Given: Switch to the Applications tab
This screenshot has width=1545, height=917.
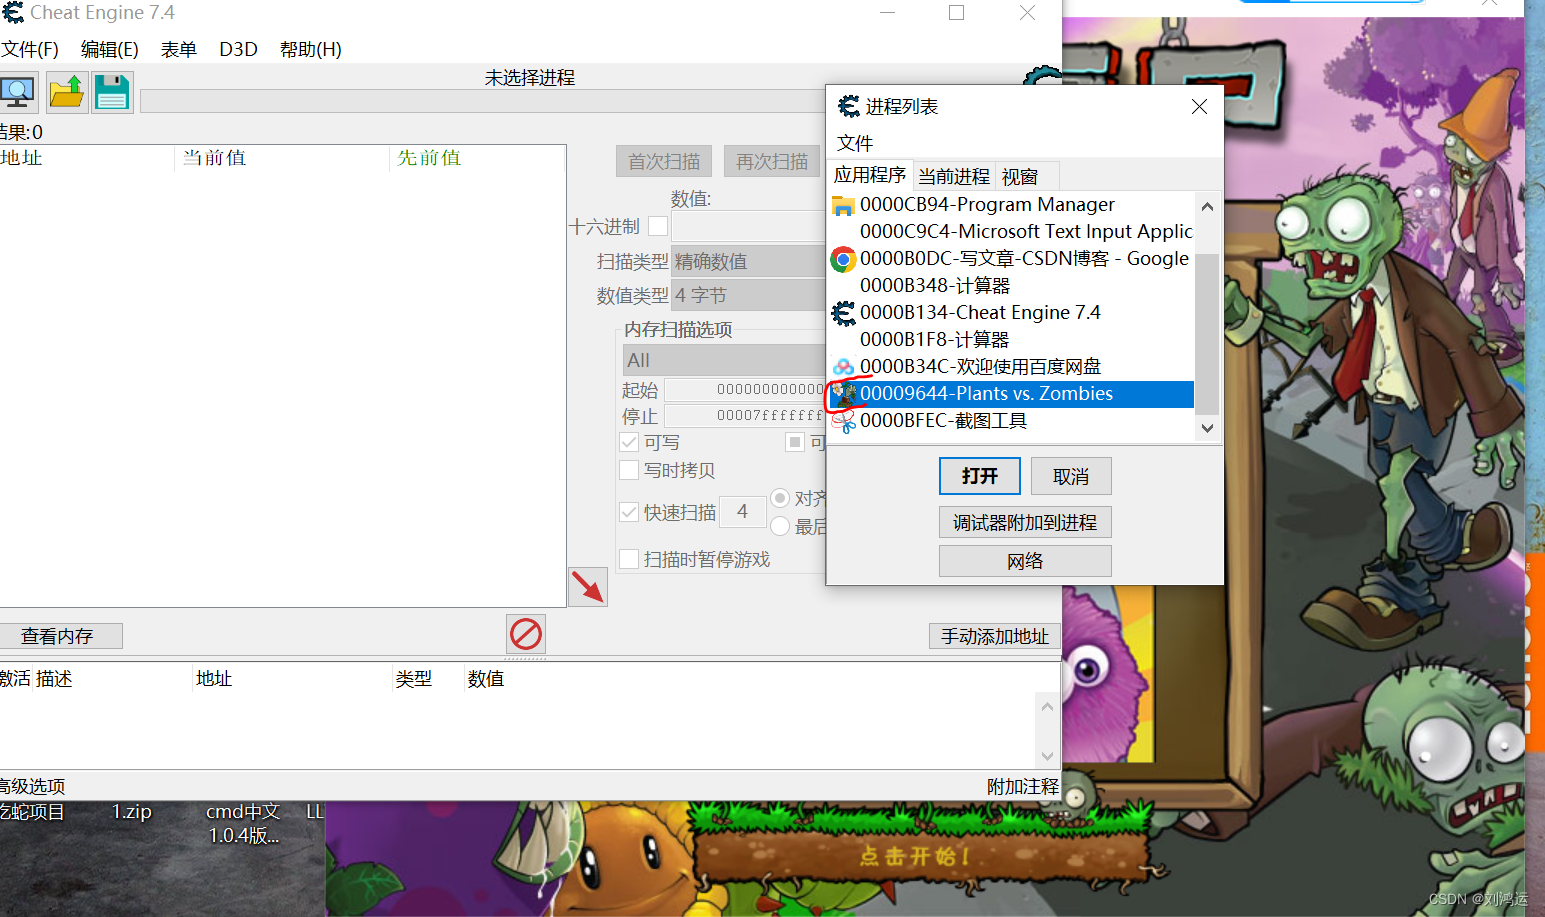Looking at the screenshot, I should [x=870, y=175].
